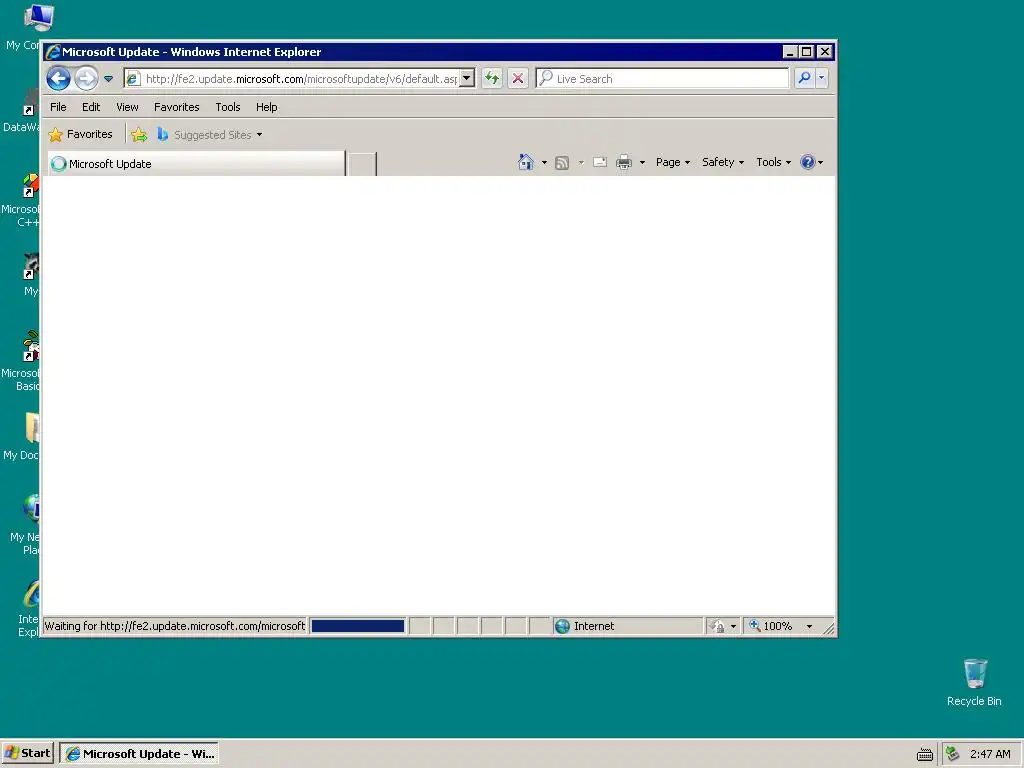
Task: Select the Microsoft Update tab
Action: point(196,164)
